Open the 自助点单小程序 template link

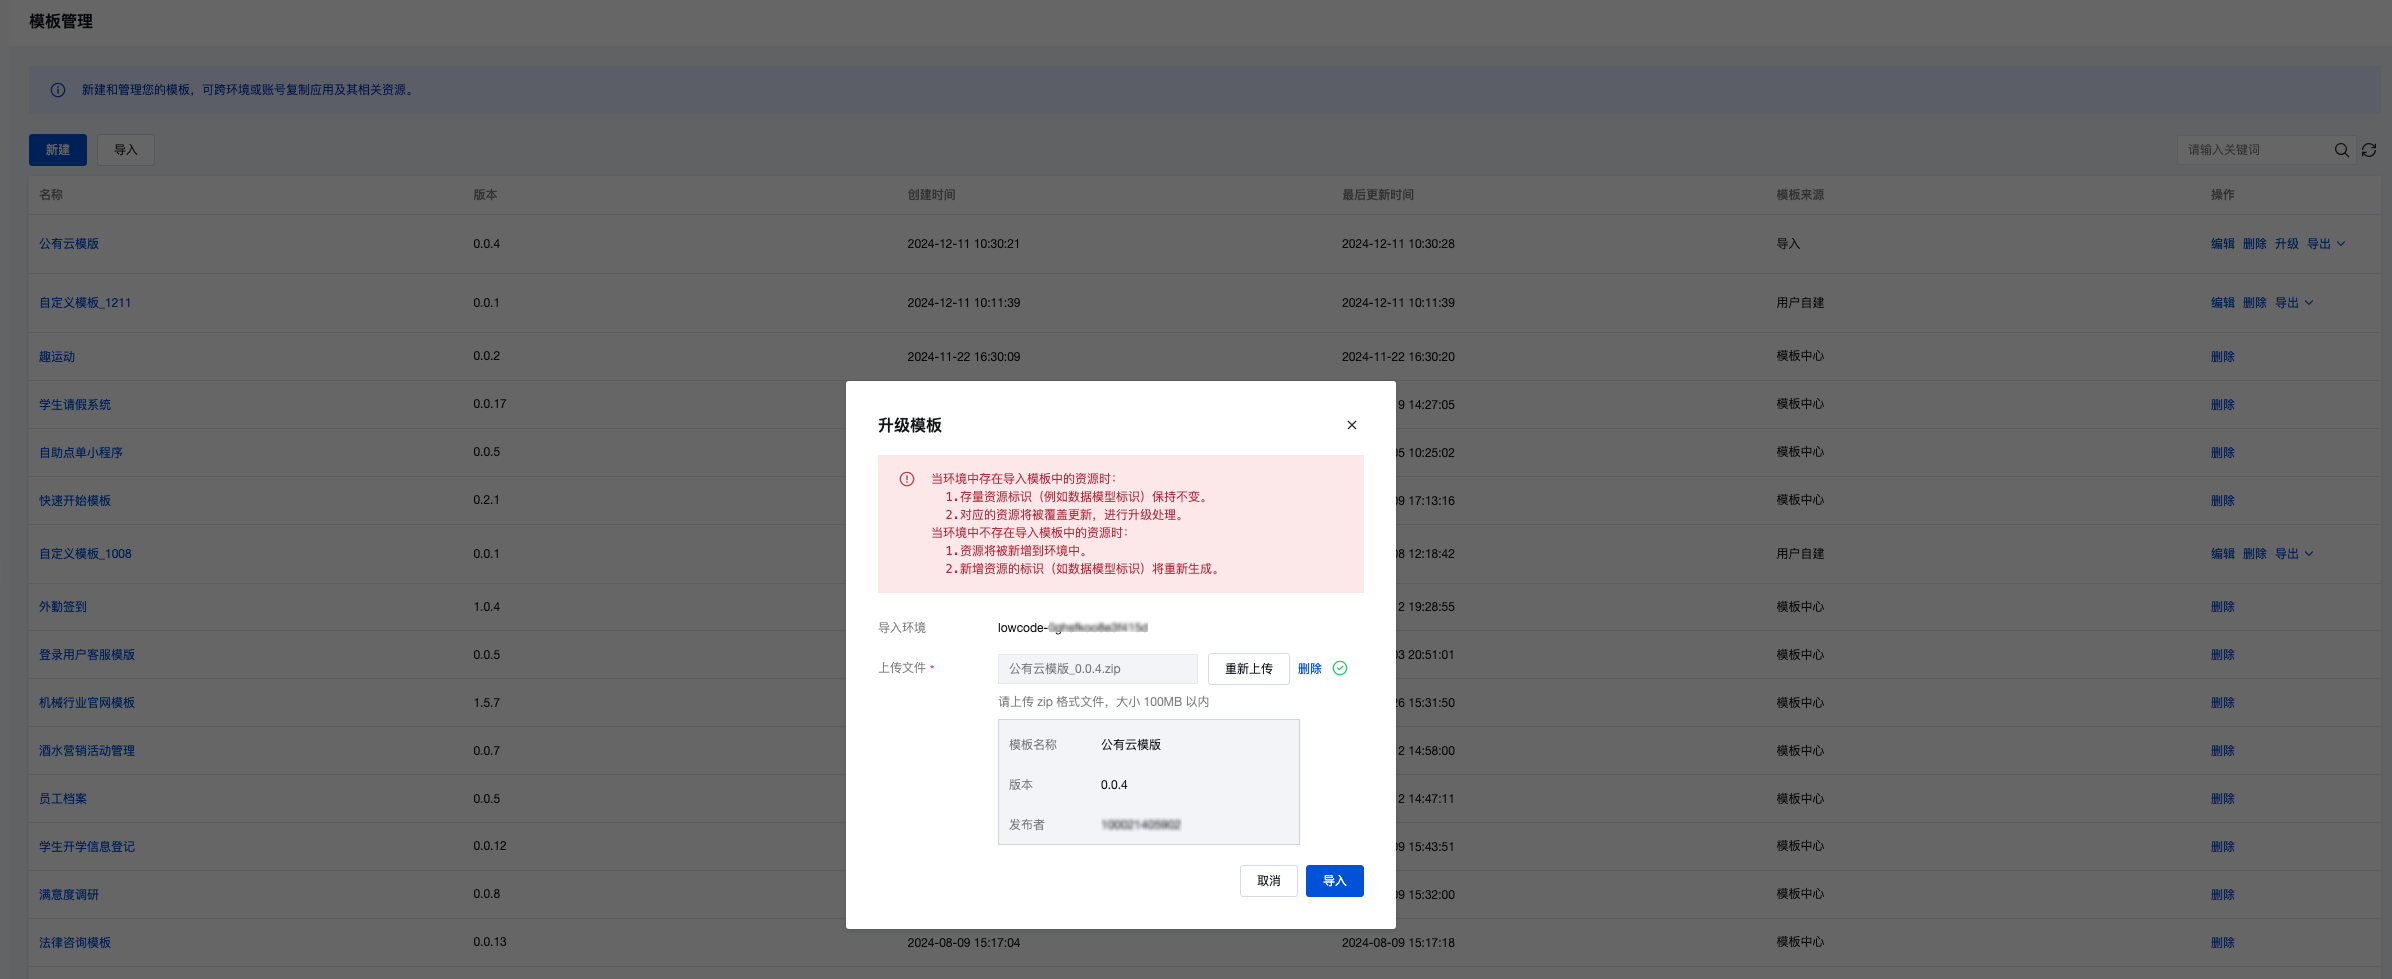(x=81, y=453)
